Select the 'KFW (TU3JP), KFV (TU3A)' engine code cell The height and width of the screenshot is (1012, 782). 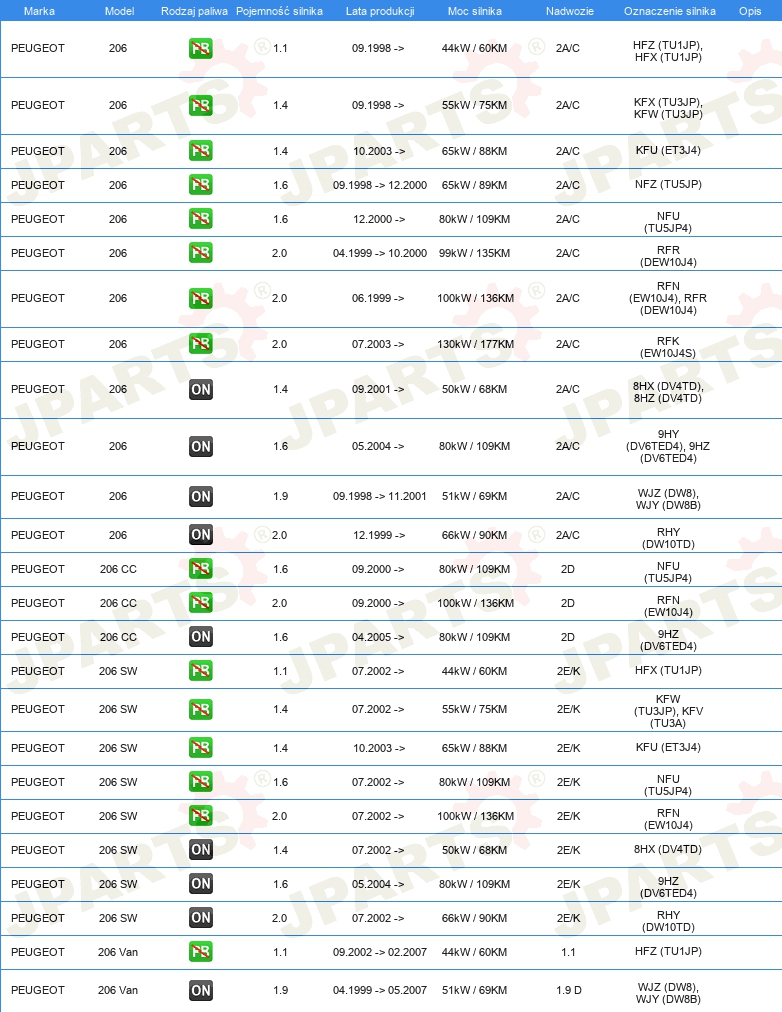coord(668,711)
